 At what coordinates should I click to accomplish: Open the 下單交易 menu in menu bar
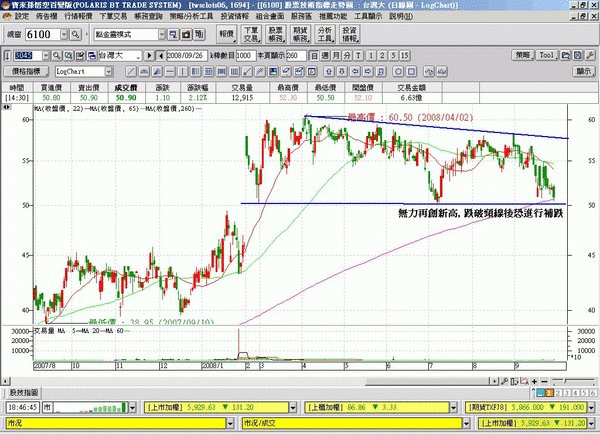113,16
